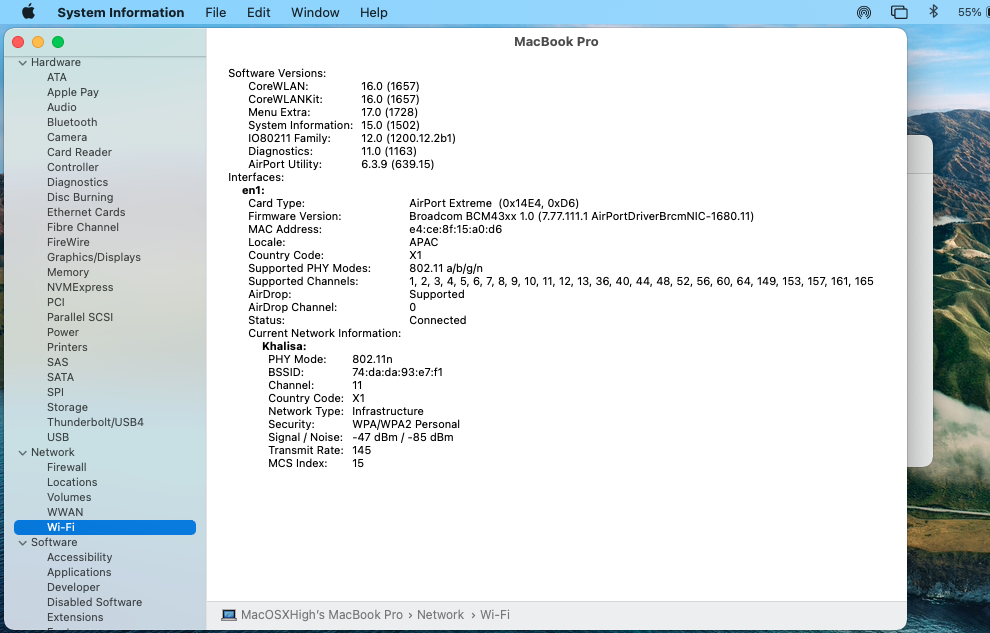Select Printers in the sidebar
Viewport: 990px width, 633px height.
coord(67,348)
